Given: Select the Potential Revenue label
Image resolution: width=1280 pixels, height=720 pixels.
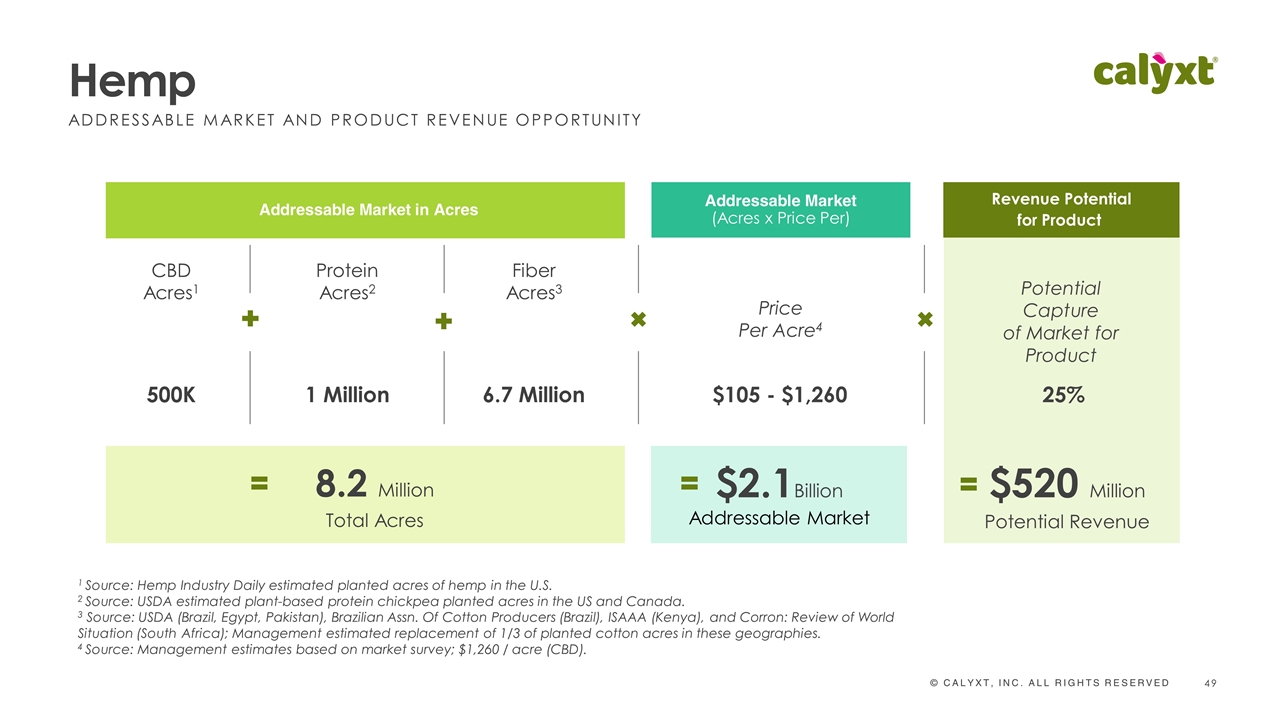Looking at the screenshot, I should (1067, 522).
